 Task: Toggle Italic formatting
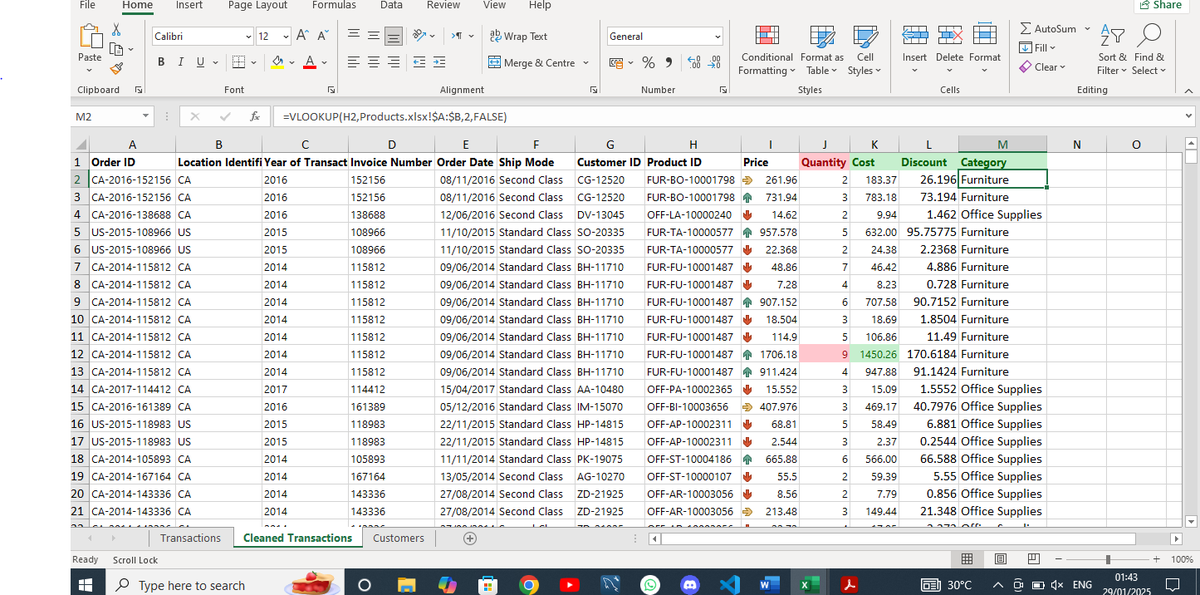[179, 63]
